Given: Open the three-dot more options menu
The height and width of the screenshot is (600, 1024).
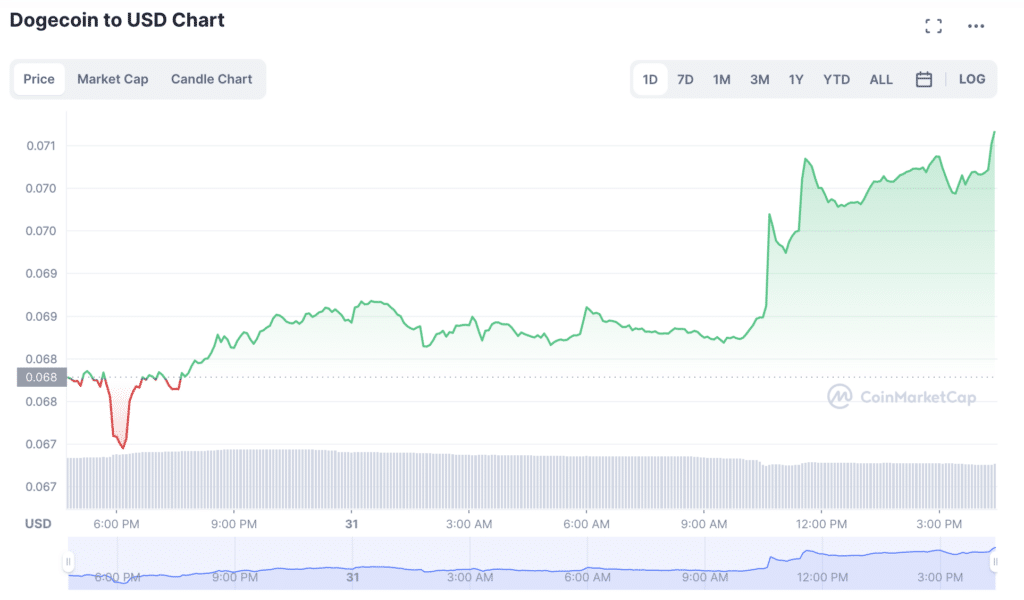Looking at the screenshot, I should (x=976, y=26).
